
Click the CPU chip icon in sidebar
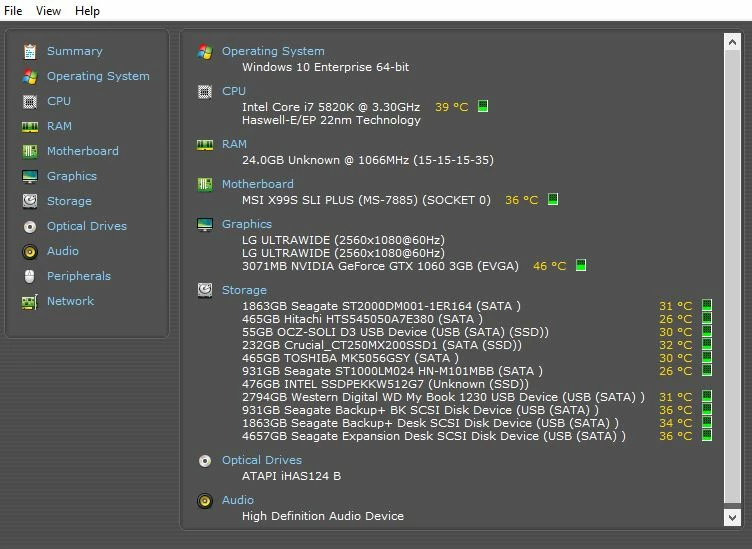pyautogui.click(x=30, y=101)
